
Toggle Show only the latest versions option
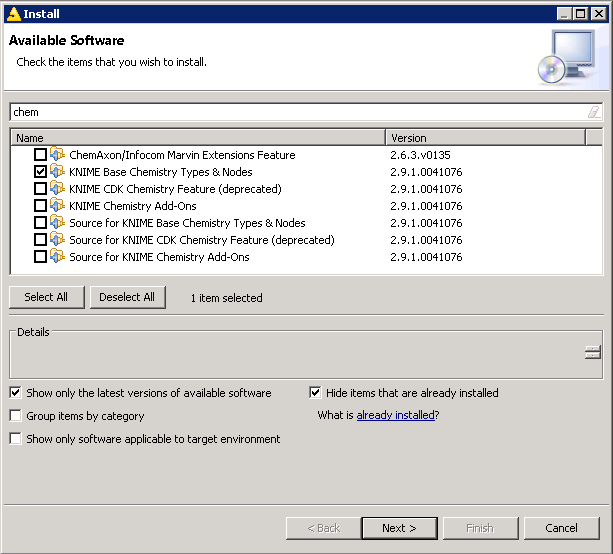[16, 393]
